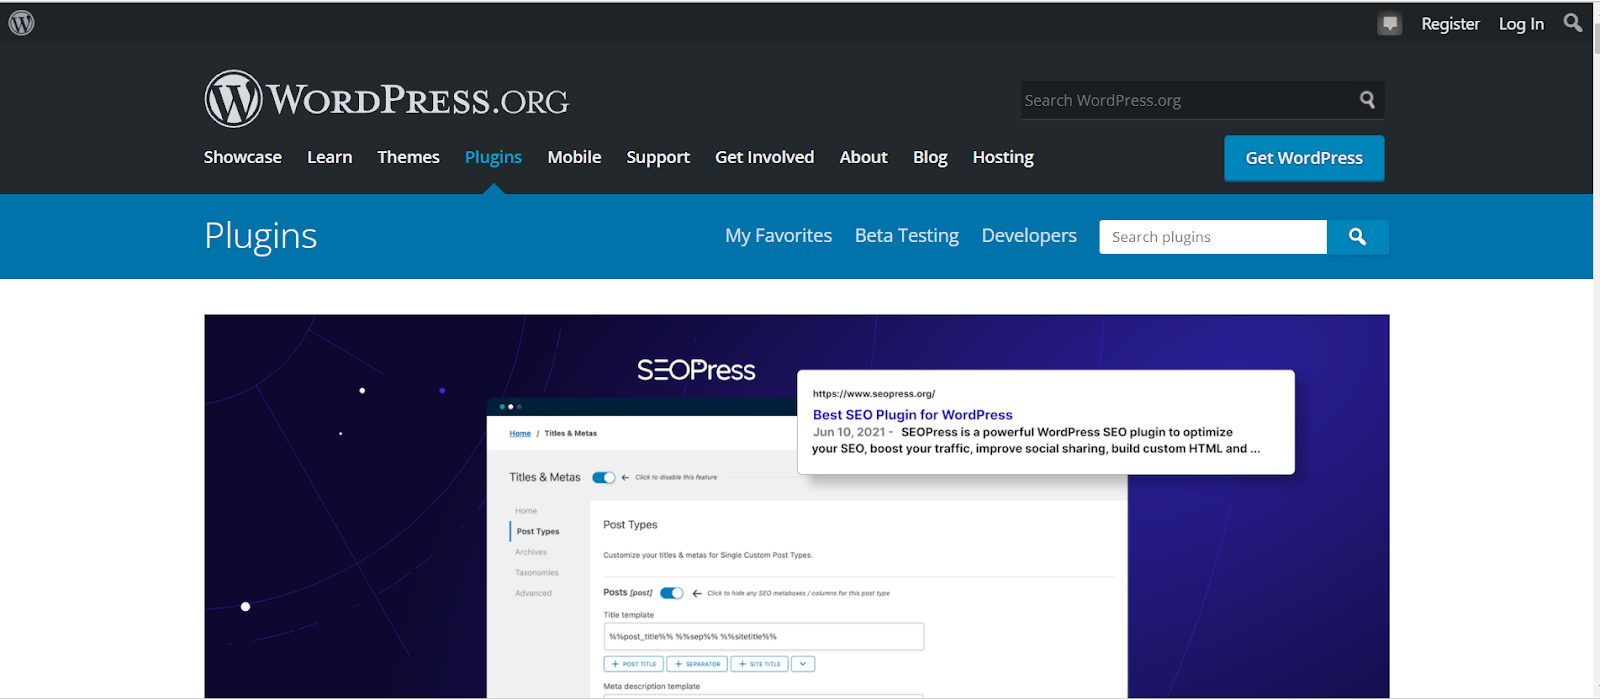1600x700 pixels.
Task: Submit plugin search with blue magnifier button
Action: click(1357, 237)
